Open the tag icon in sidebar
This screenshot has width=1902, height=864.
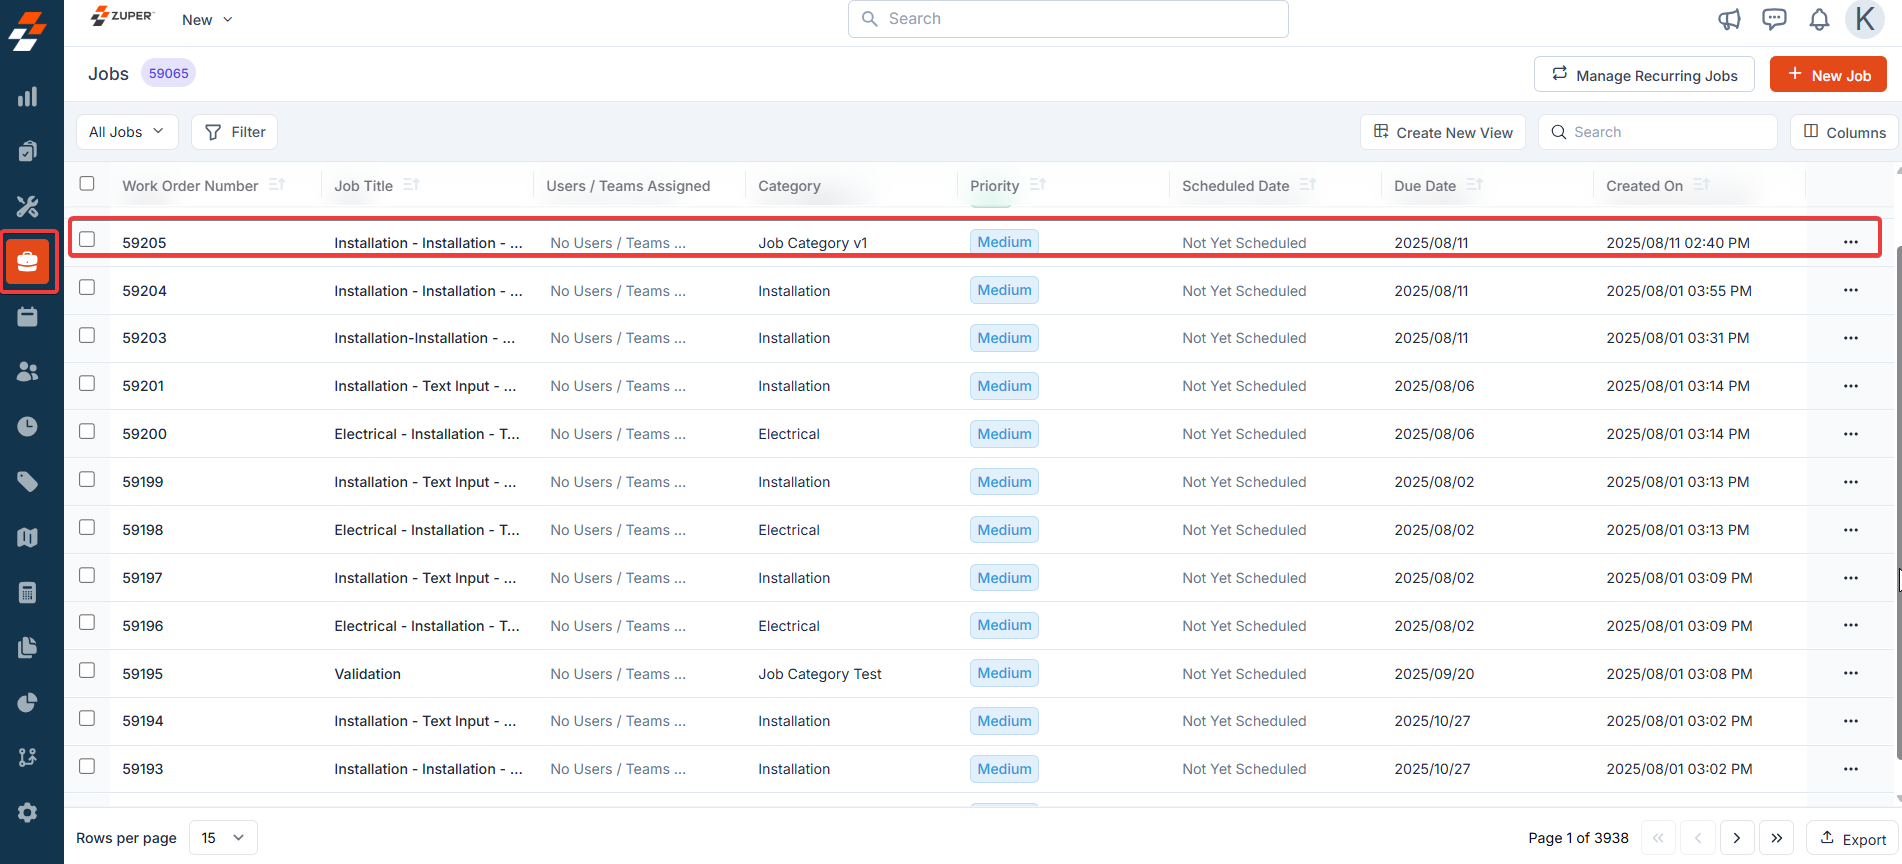[28, 482]
